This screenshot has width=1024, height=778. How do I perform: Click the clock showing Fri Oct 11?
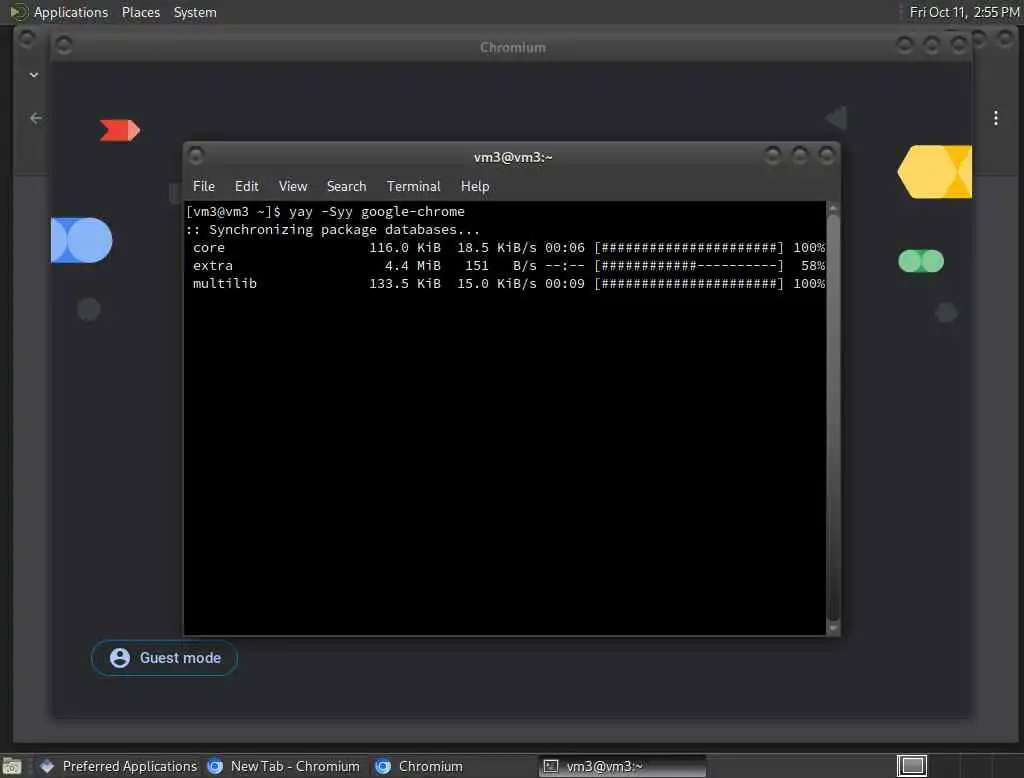(x=964, y=12)
